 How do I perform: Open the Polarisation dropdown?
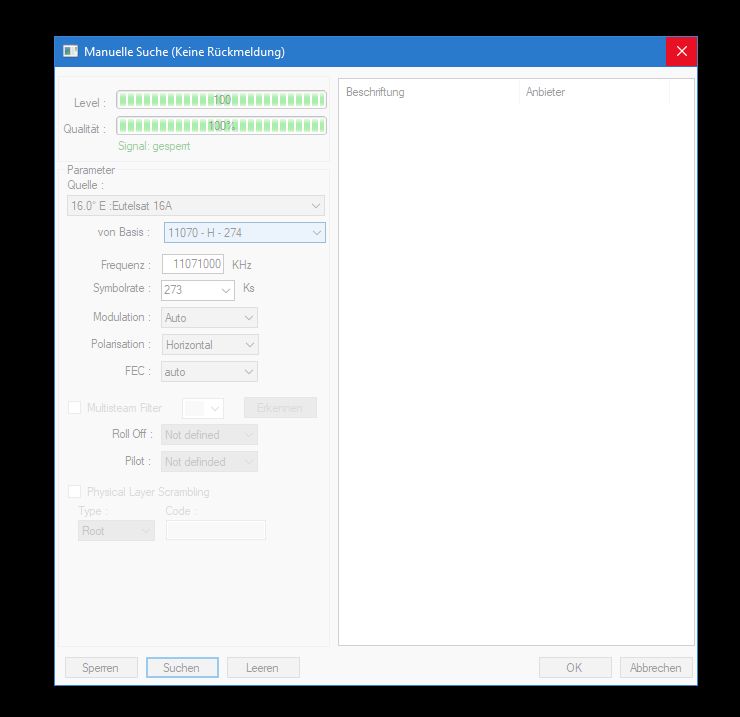click(209, 345)
